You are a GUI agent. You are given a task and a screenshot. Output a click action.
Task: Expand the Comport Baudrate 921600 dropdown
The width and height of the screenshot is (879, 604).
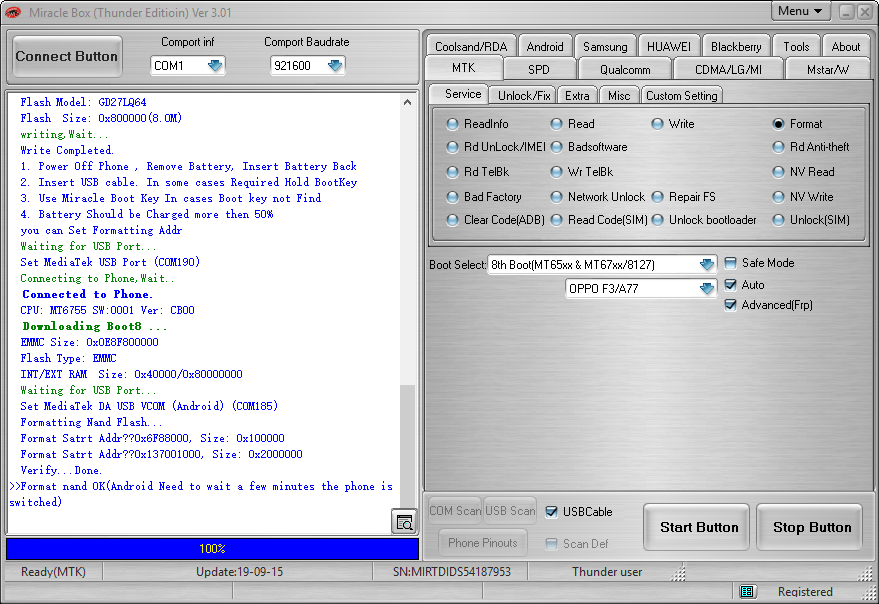pos(335,66)
